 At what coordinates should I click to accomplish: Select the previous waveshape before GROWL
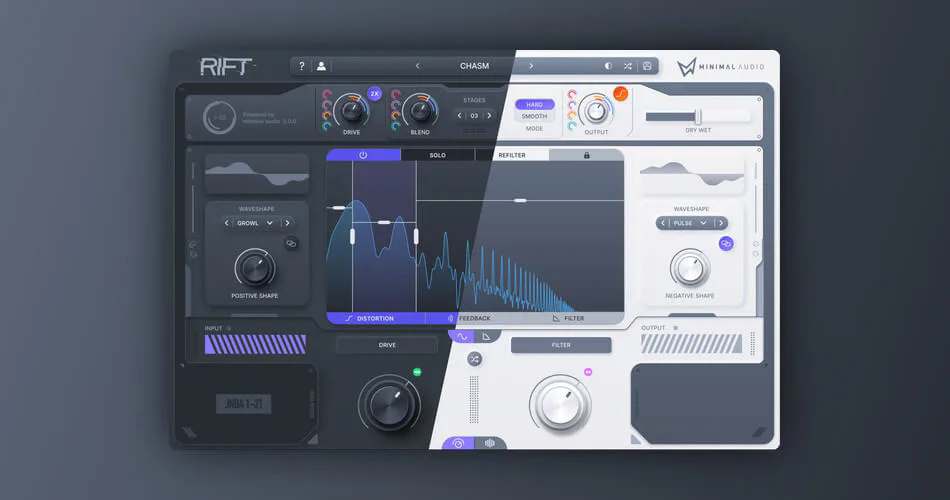point(227,223)
